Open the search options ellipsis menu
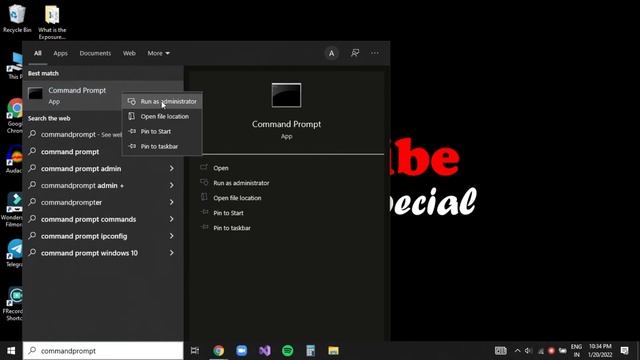This screenshot has width=640, height=360. pyautogui.click(x=375, y=53)
